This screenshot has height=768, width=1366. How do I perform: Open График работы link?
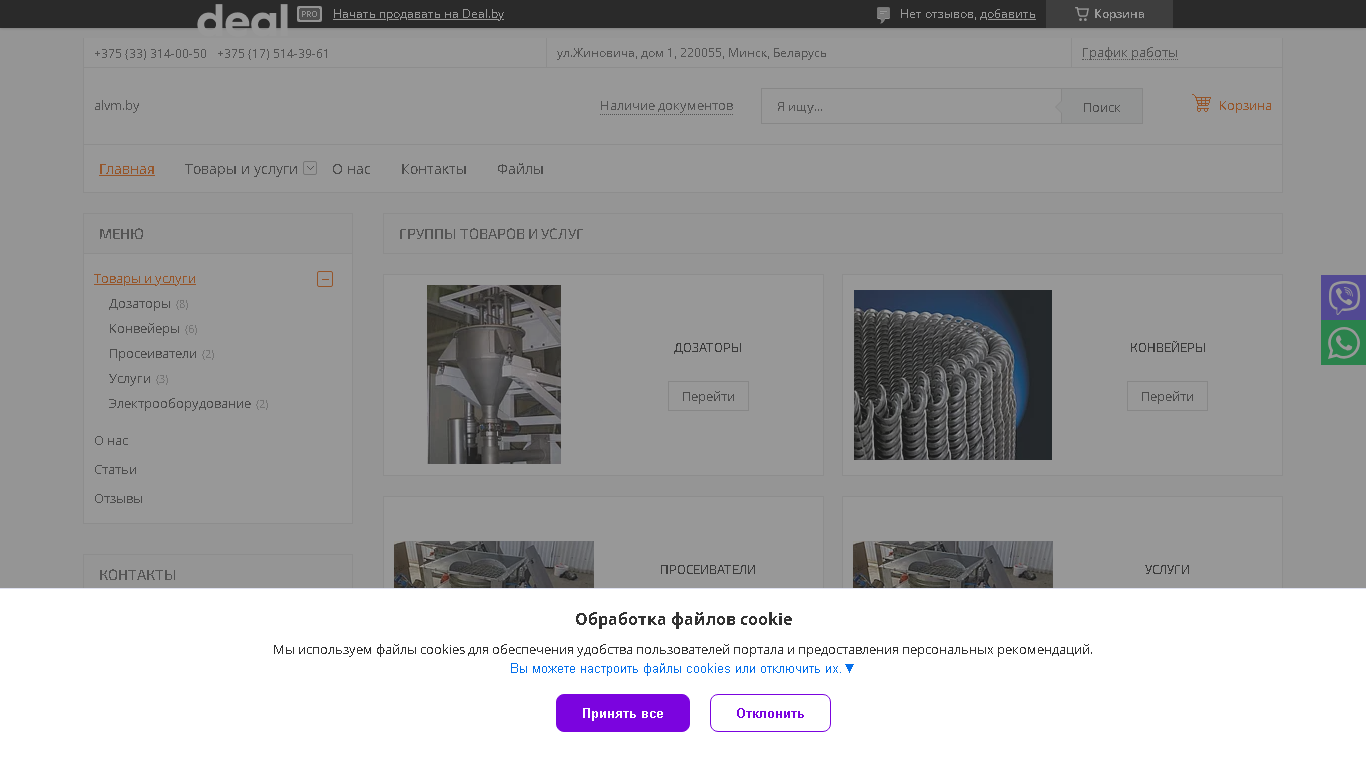click(1130, 53)
